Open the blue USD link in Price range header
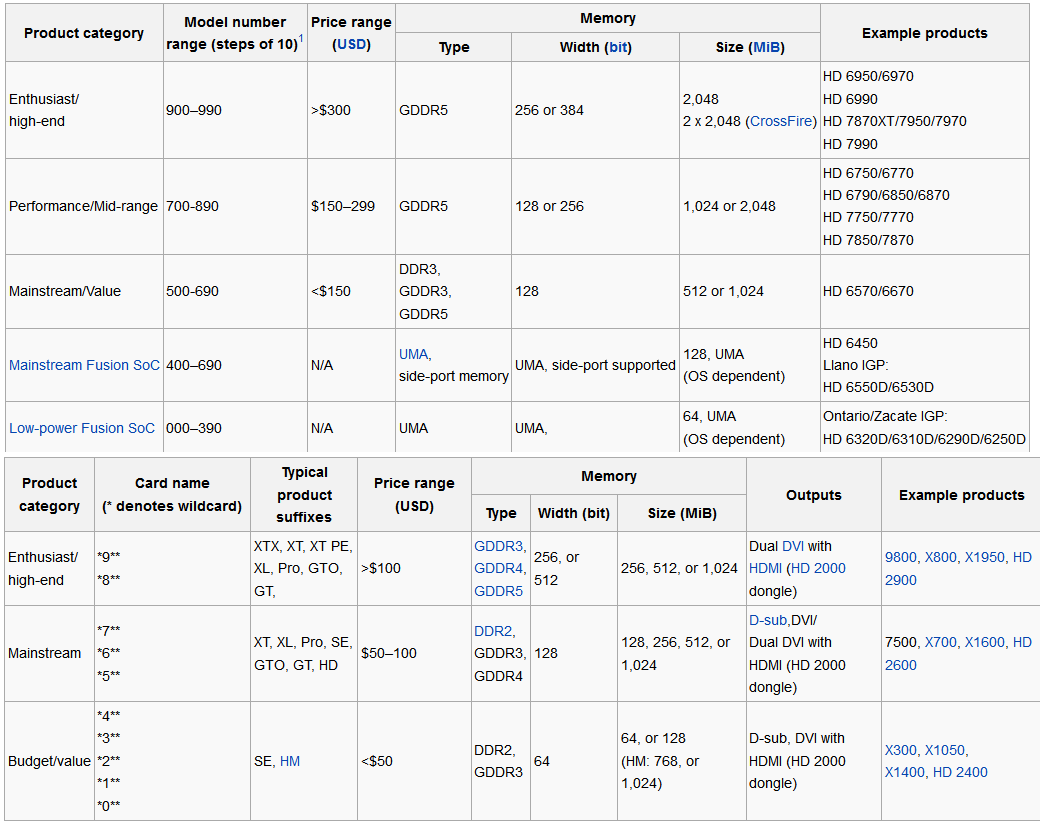Viewport: 1040px width, 823px height. coord(352,44)
